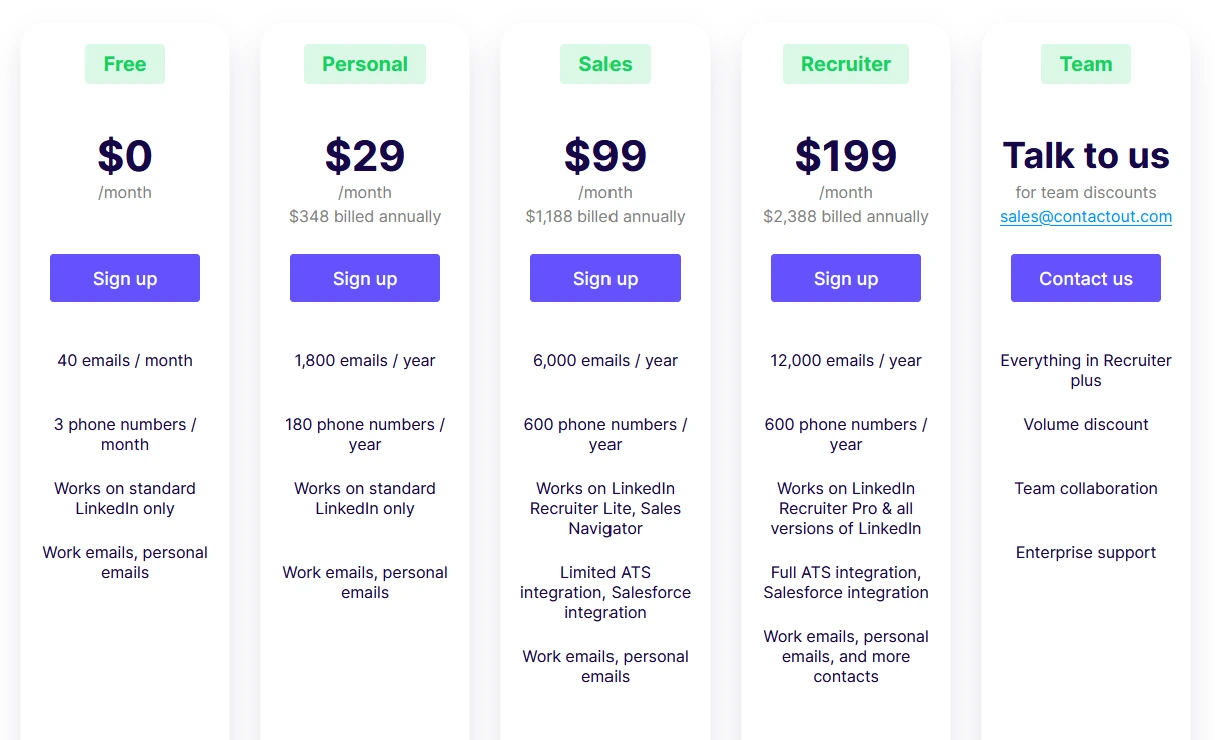Image resolution: width=1215 pixels, height=740 pixels.
Task: Click the Talk to us heading
Action: [x=1085, y=156]
